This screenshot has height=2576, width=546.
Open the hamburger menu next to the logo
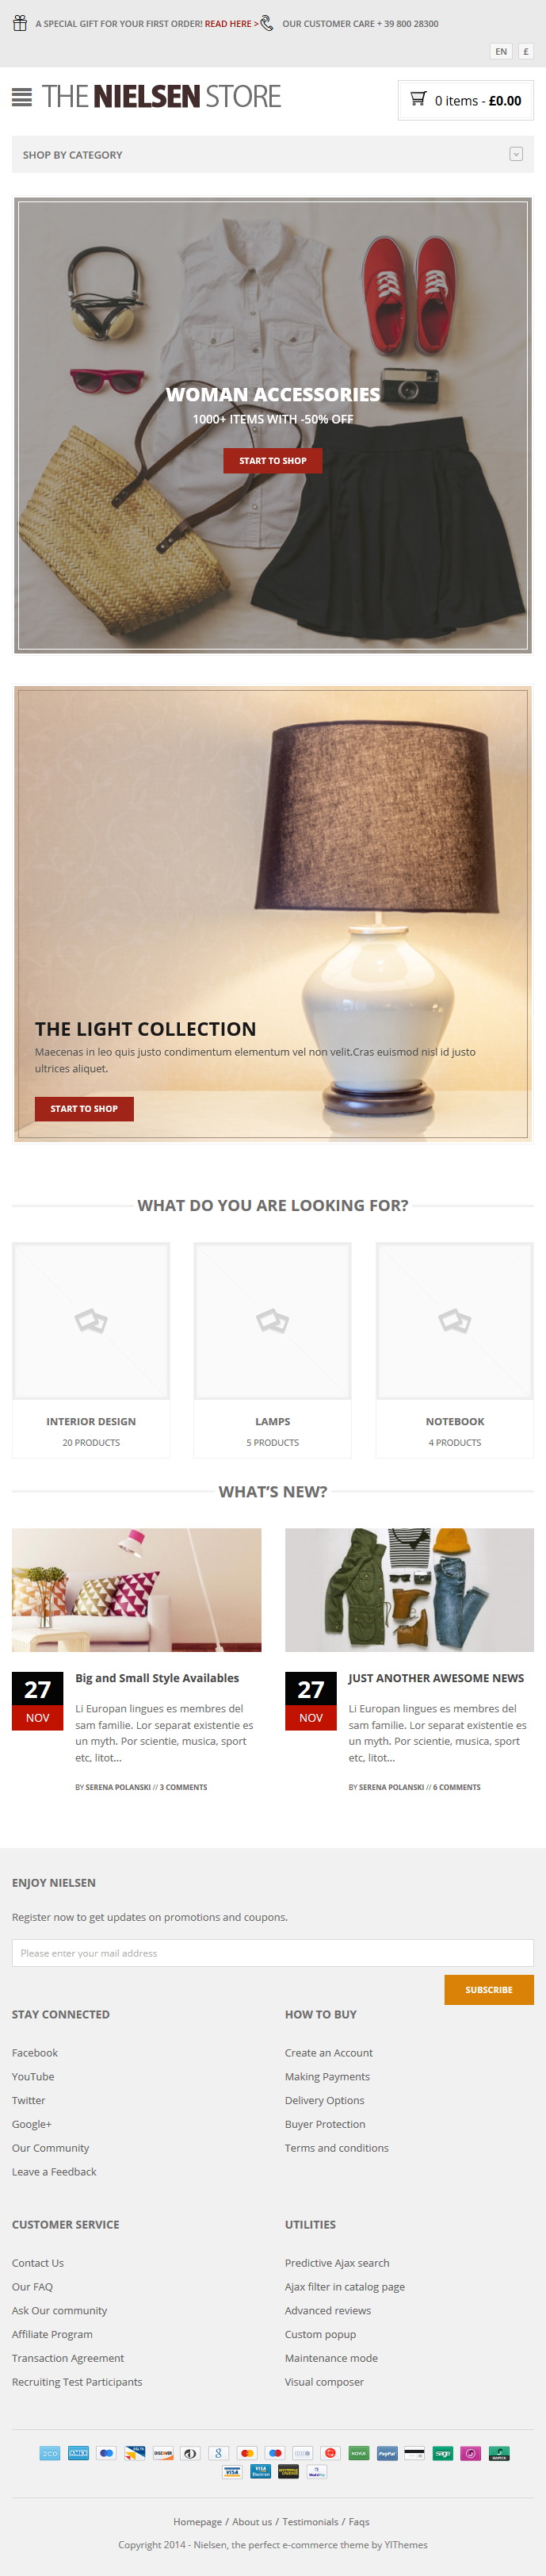tap(22, 97)
